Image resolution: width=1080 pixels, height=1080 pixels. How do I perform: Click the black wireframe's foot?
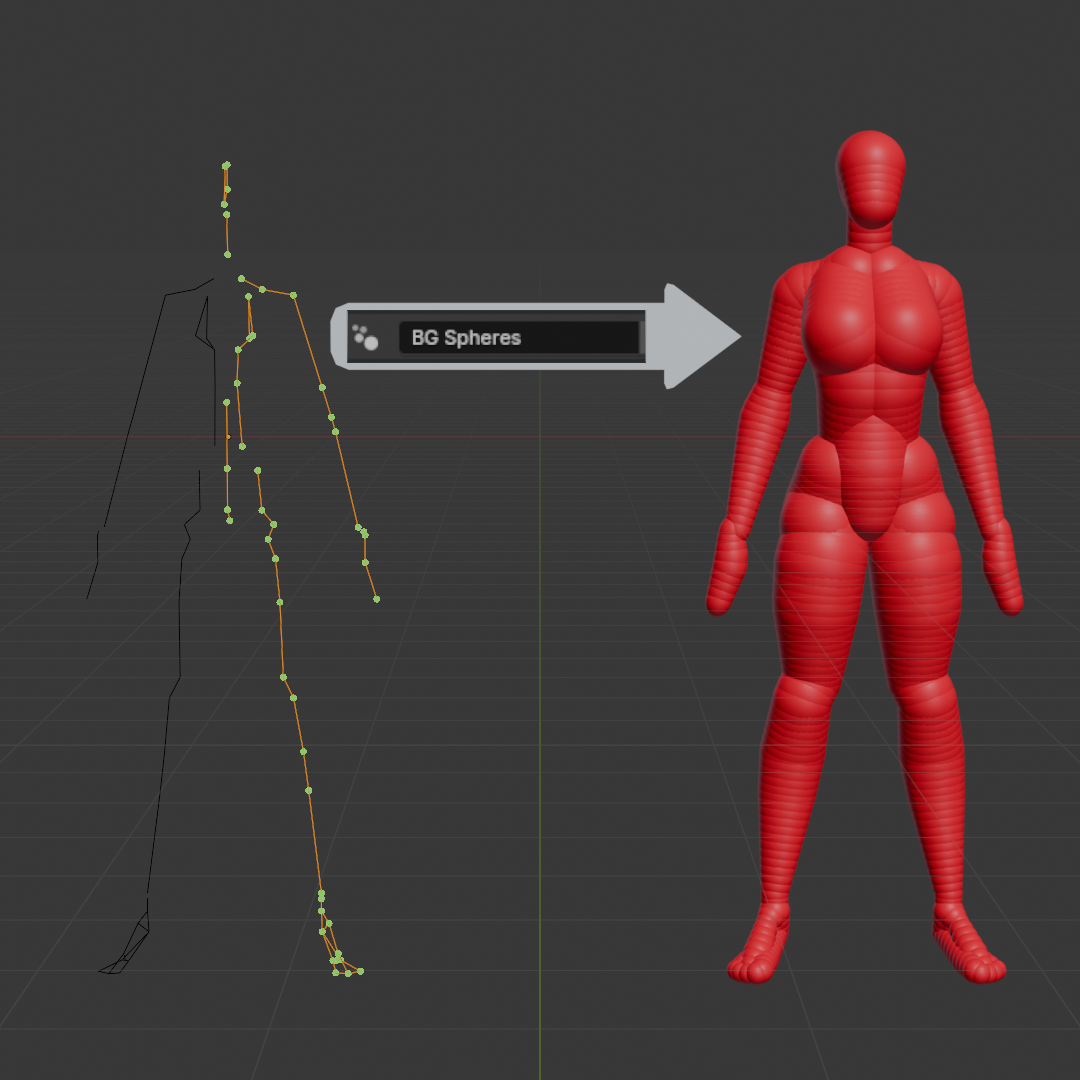(124, 945)
